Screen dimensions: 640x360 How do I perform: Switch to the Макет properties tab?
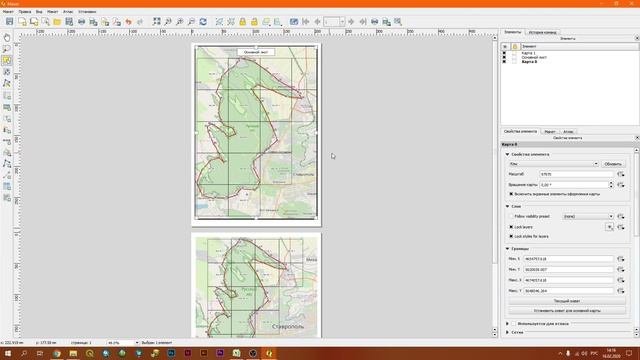(x=550, y=131)
